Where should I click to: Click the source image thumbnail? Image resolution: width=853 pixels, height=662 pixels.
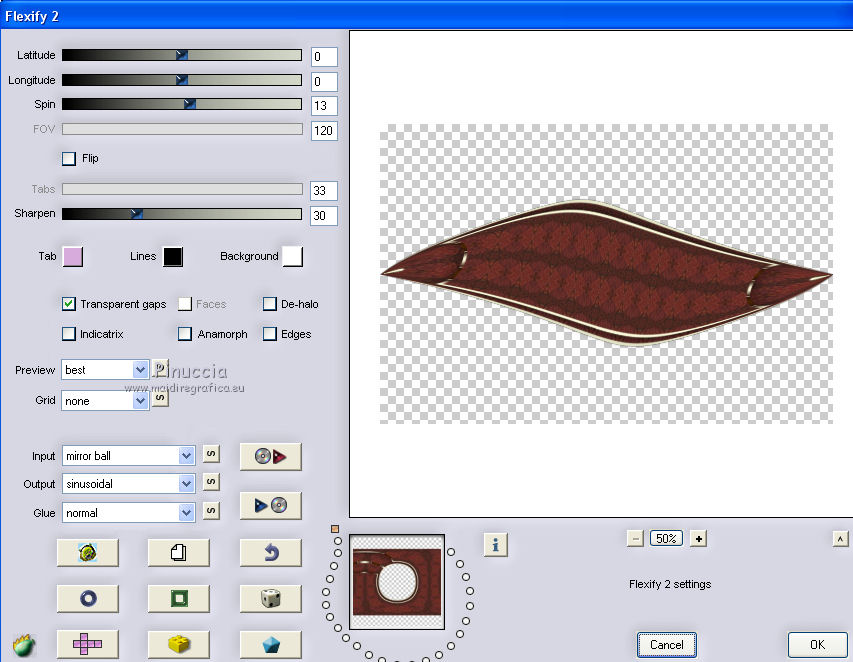coord(397,582)
